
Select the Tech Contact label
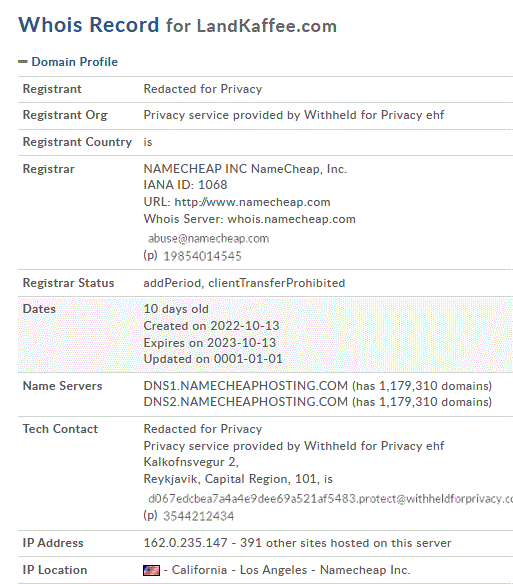tap(60, 429)
